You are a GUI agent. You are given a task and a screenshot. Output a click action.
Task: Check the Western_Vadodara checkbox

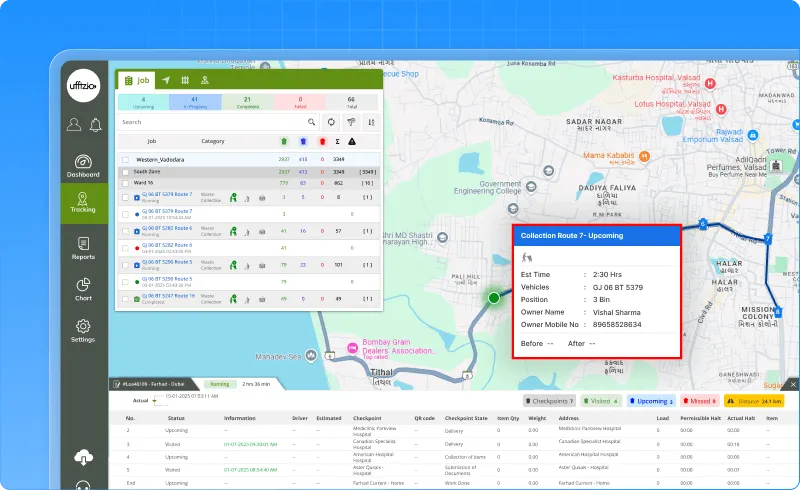tap(125, 159)
